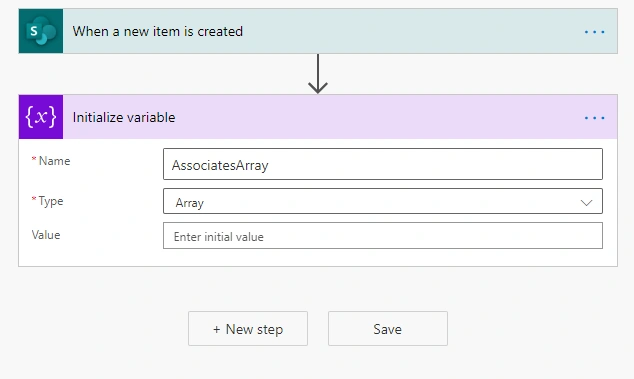Click the Enter initial value field

click(x=383, y=235)
